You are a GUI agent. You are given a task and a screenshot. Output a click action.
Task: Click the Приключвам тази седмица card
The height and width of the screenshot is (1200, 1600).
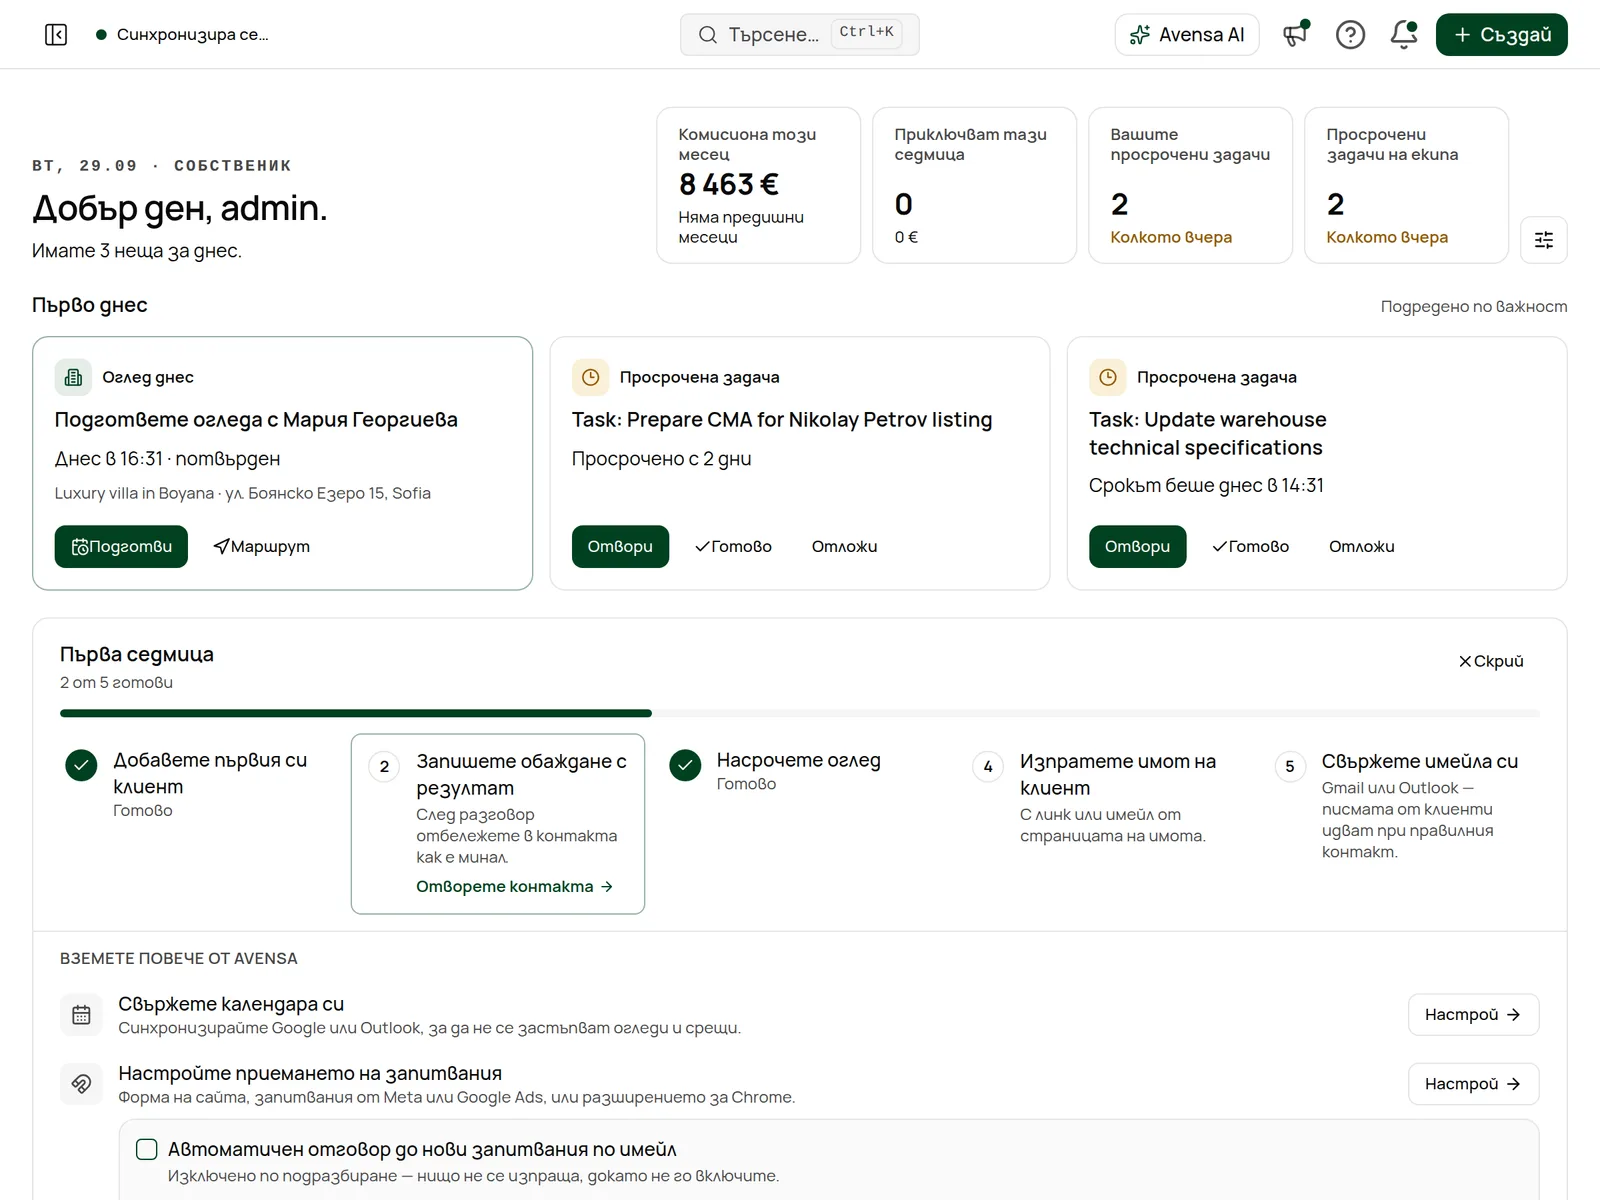974,185
